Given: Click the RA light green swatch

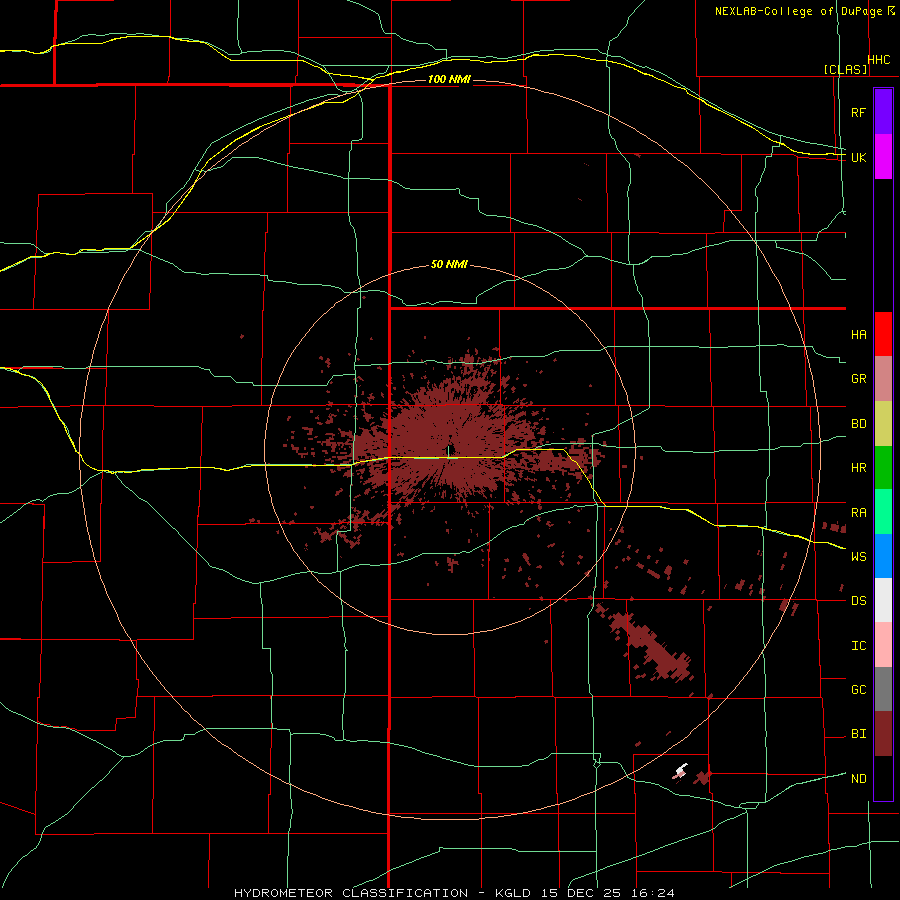Looking at the screenshot, I should click(x=883, y=512).
